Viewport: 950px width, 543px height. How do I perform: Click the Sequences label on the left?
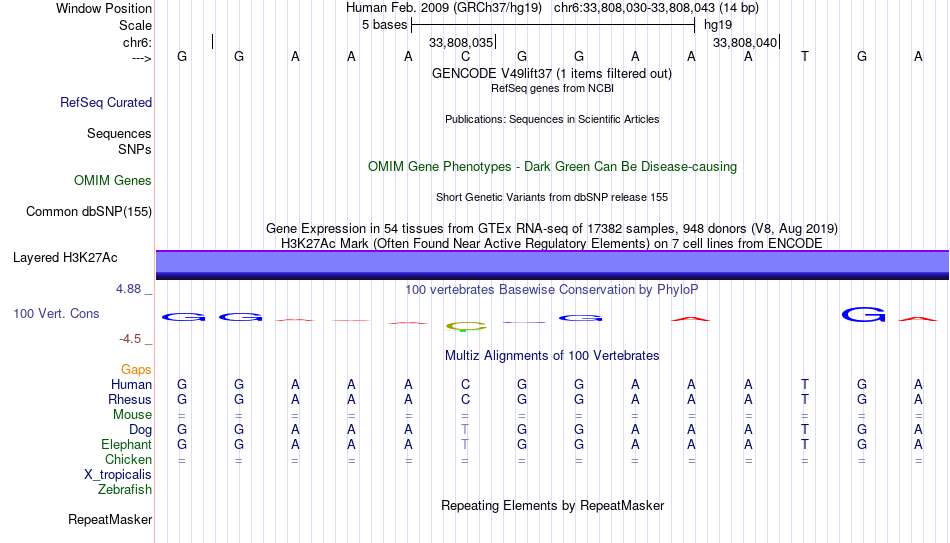tap(119, 133)
